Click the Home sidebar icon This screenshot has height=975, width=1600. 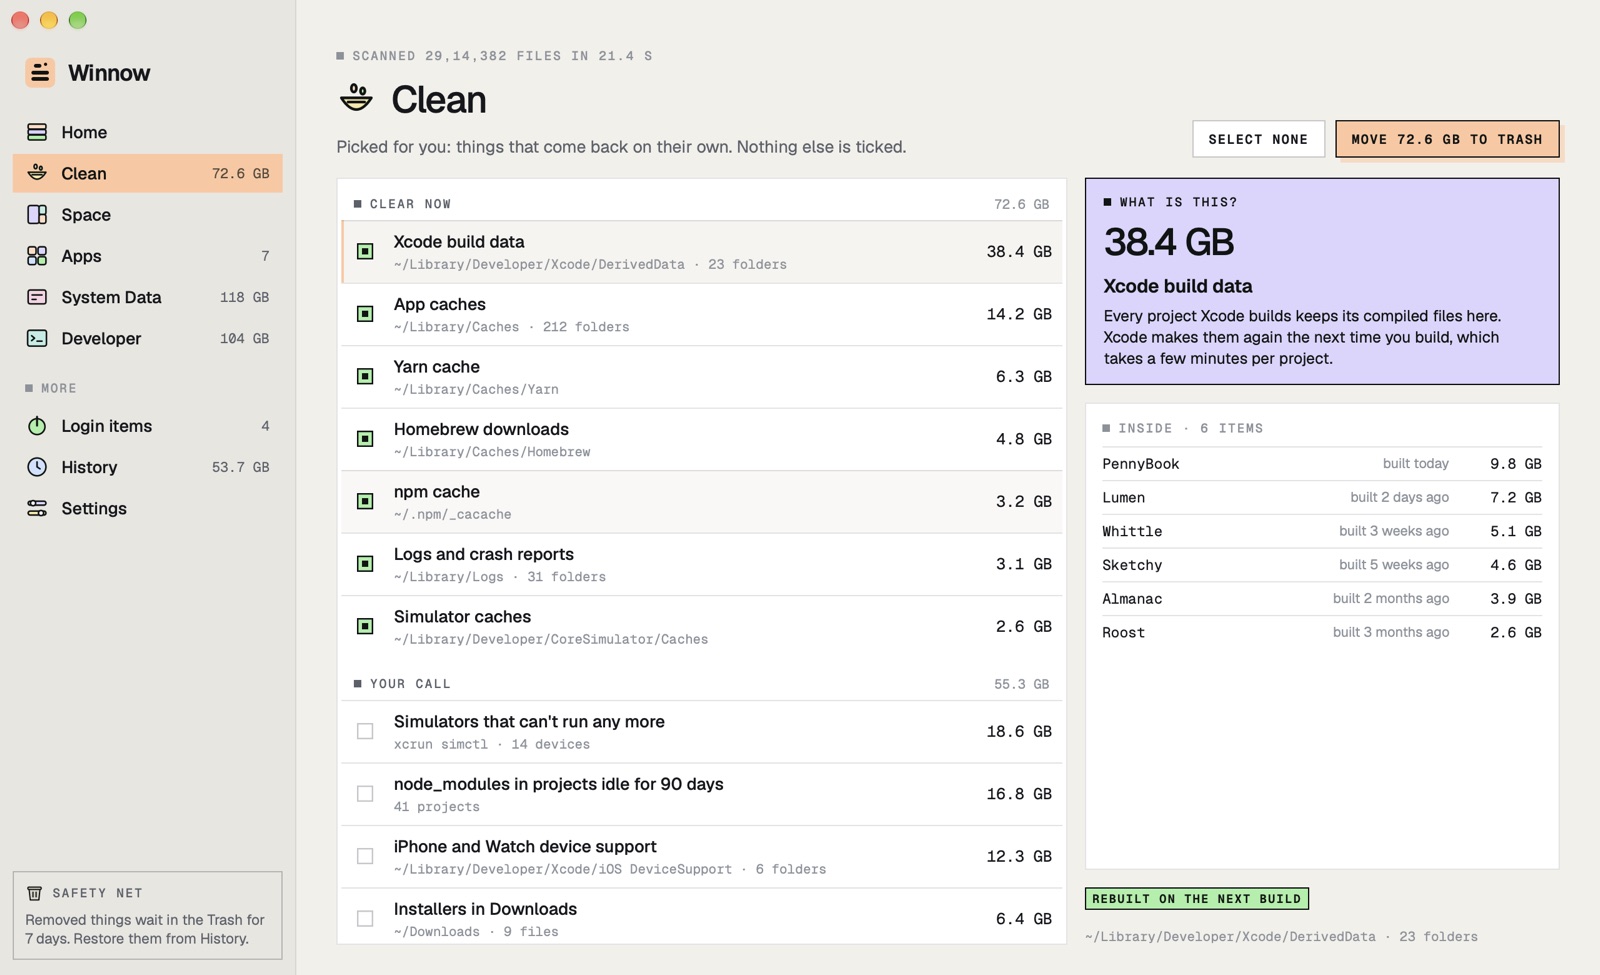point(37,132)
